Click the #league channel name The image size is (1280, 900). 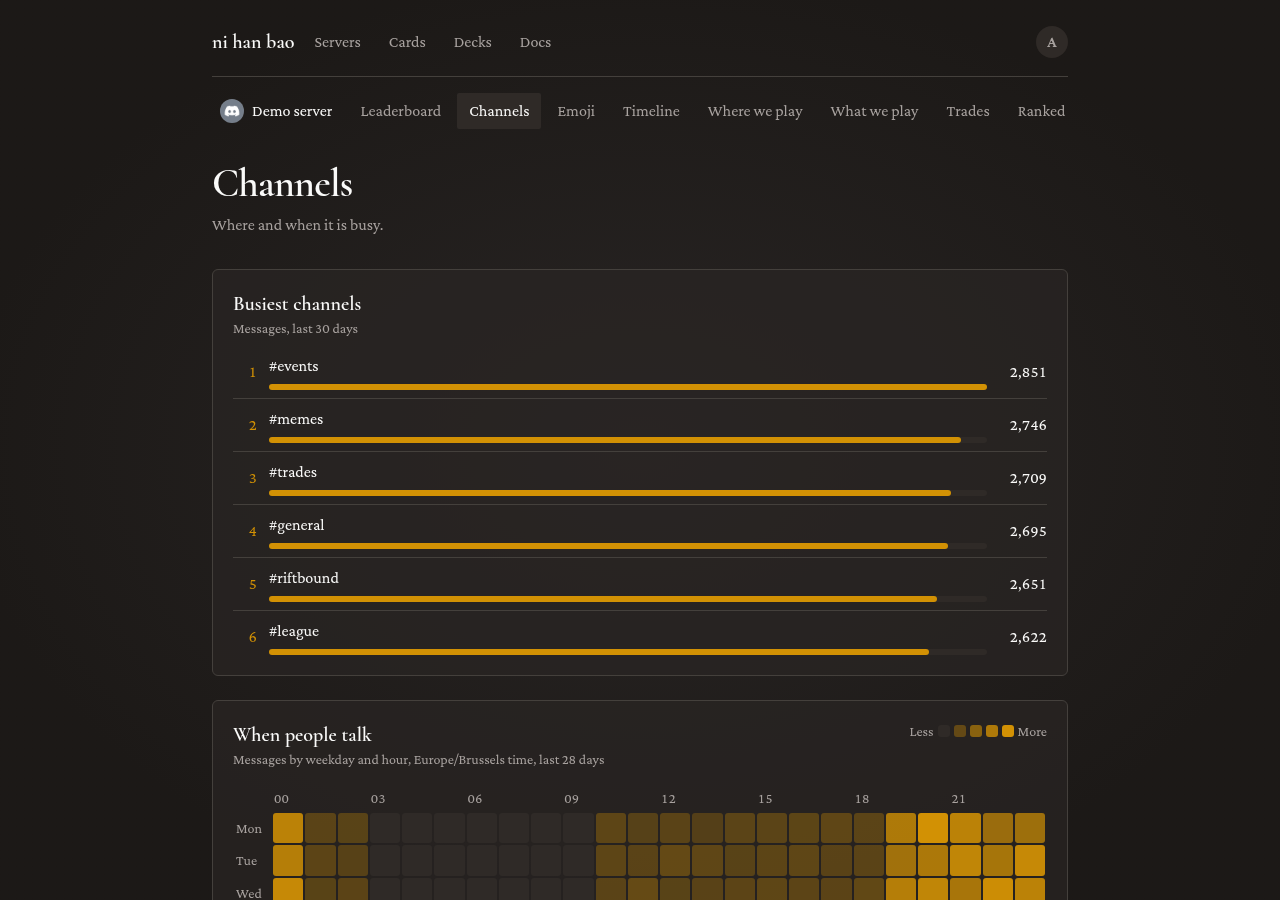pyautogui.click(x=294, y=631)
